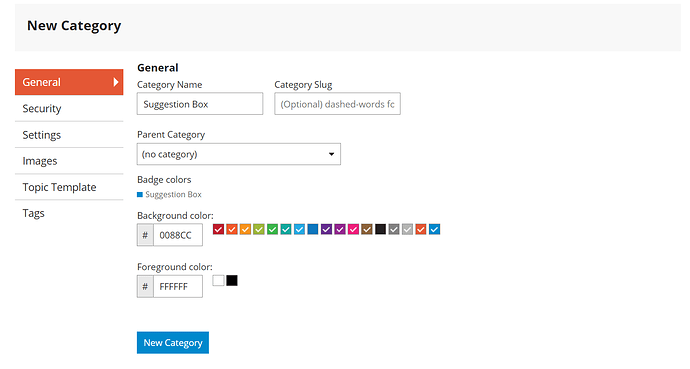The height and width of the screenshot is (369, 690).
Task: Choose the deep indigo-purple background swatch
Action: pos(327,229)
